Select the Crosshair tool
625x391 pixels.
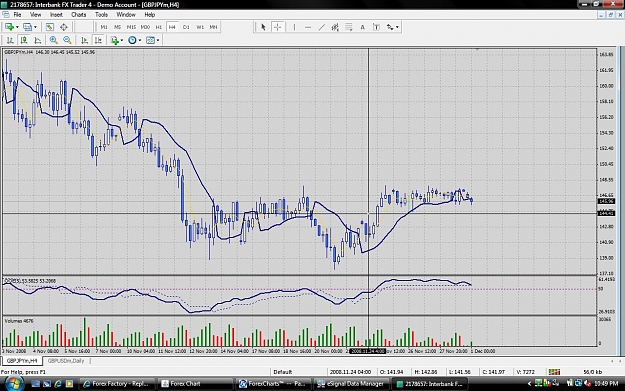click(277, 27)
